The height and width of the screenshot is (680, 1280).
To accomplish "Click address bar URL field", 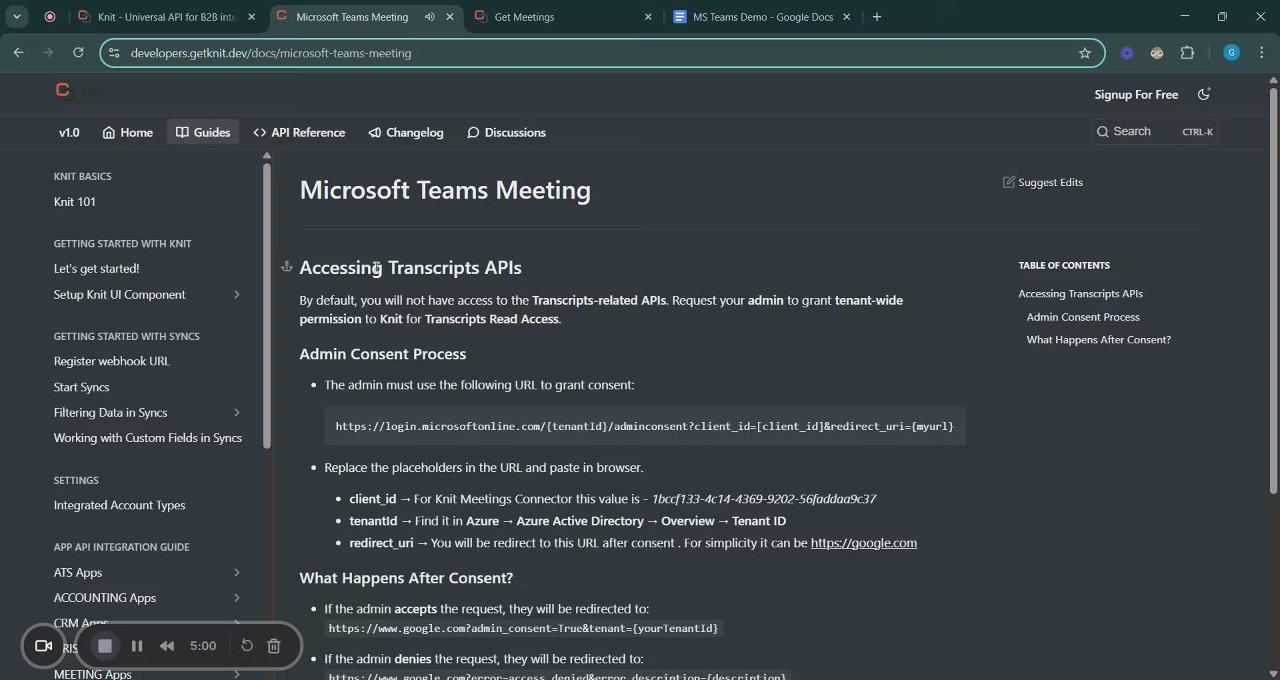I will [600, 53].
